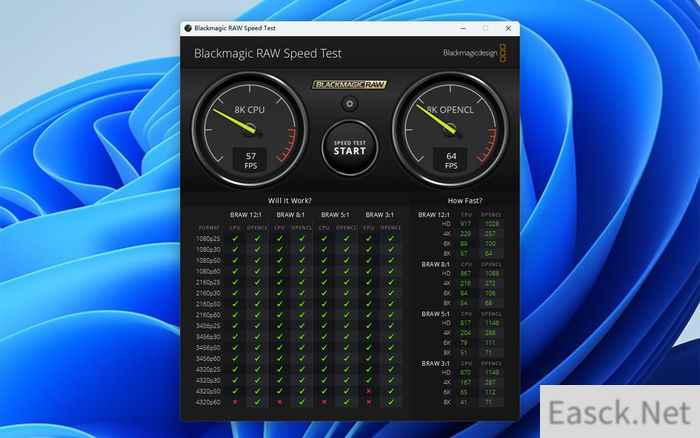
Task: Click the 1080p60 format row label
Action: click(x=208, y=271)
